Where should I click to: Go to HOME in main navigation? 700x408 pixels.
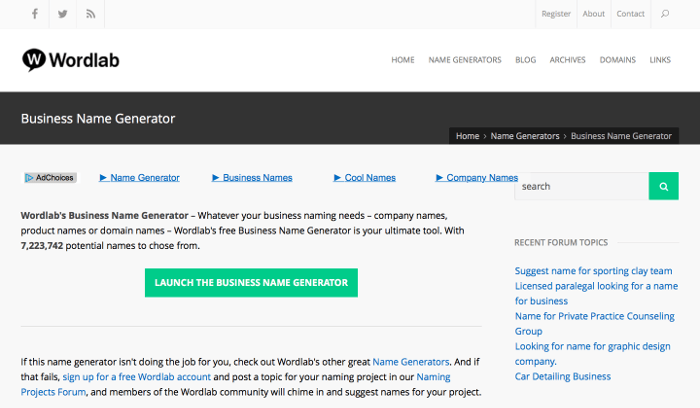pyautogui.click(x=403, y=60)
